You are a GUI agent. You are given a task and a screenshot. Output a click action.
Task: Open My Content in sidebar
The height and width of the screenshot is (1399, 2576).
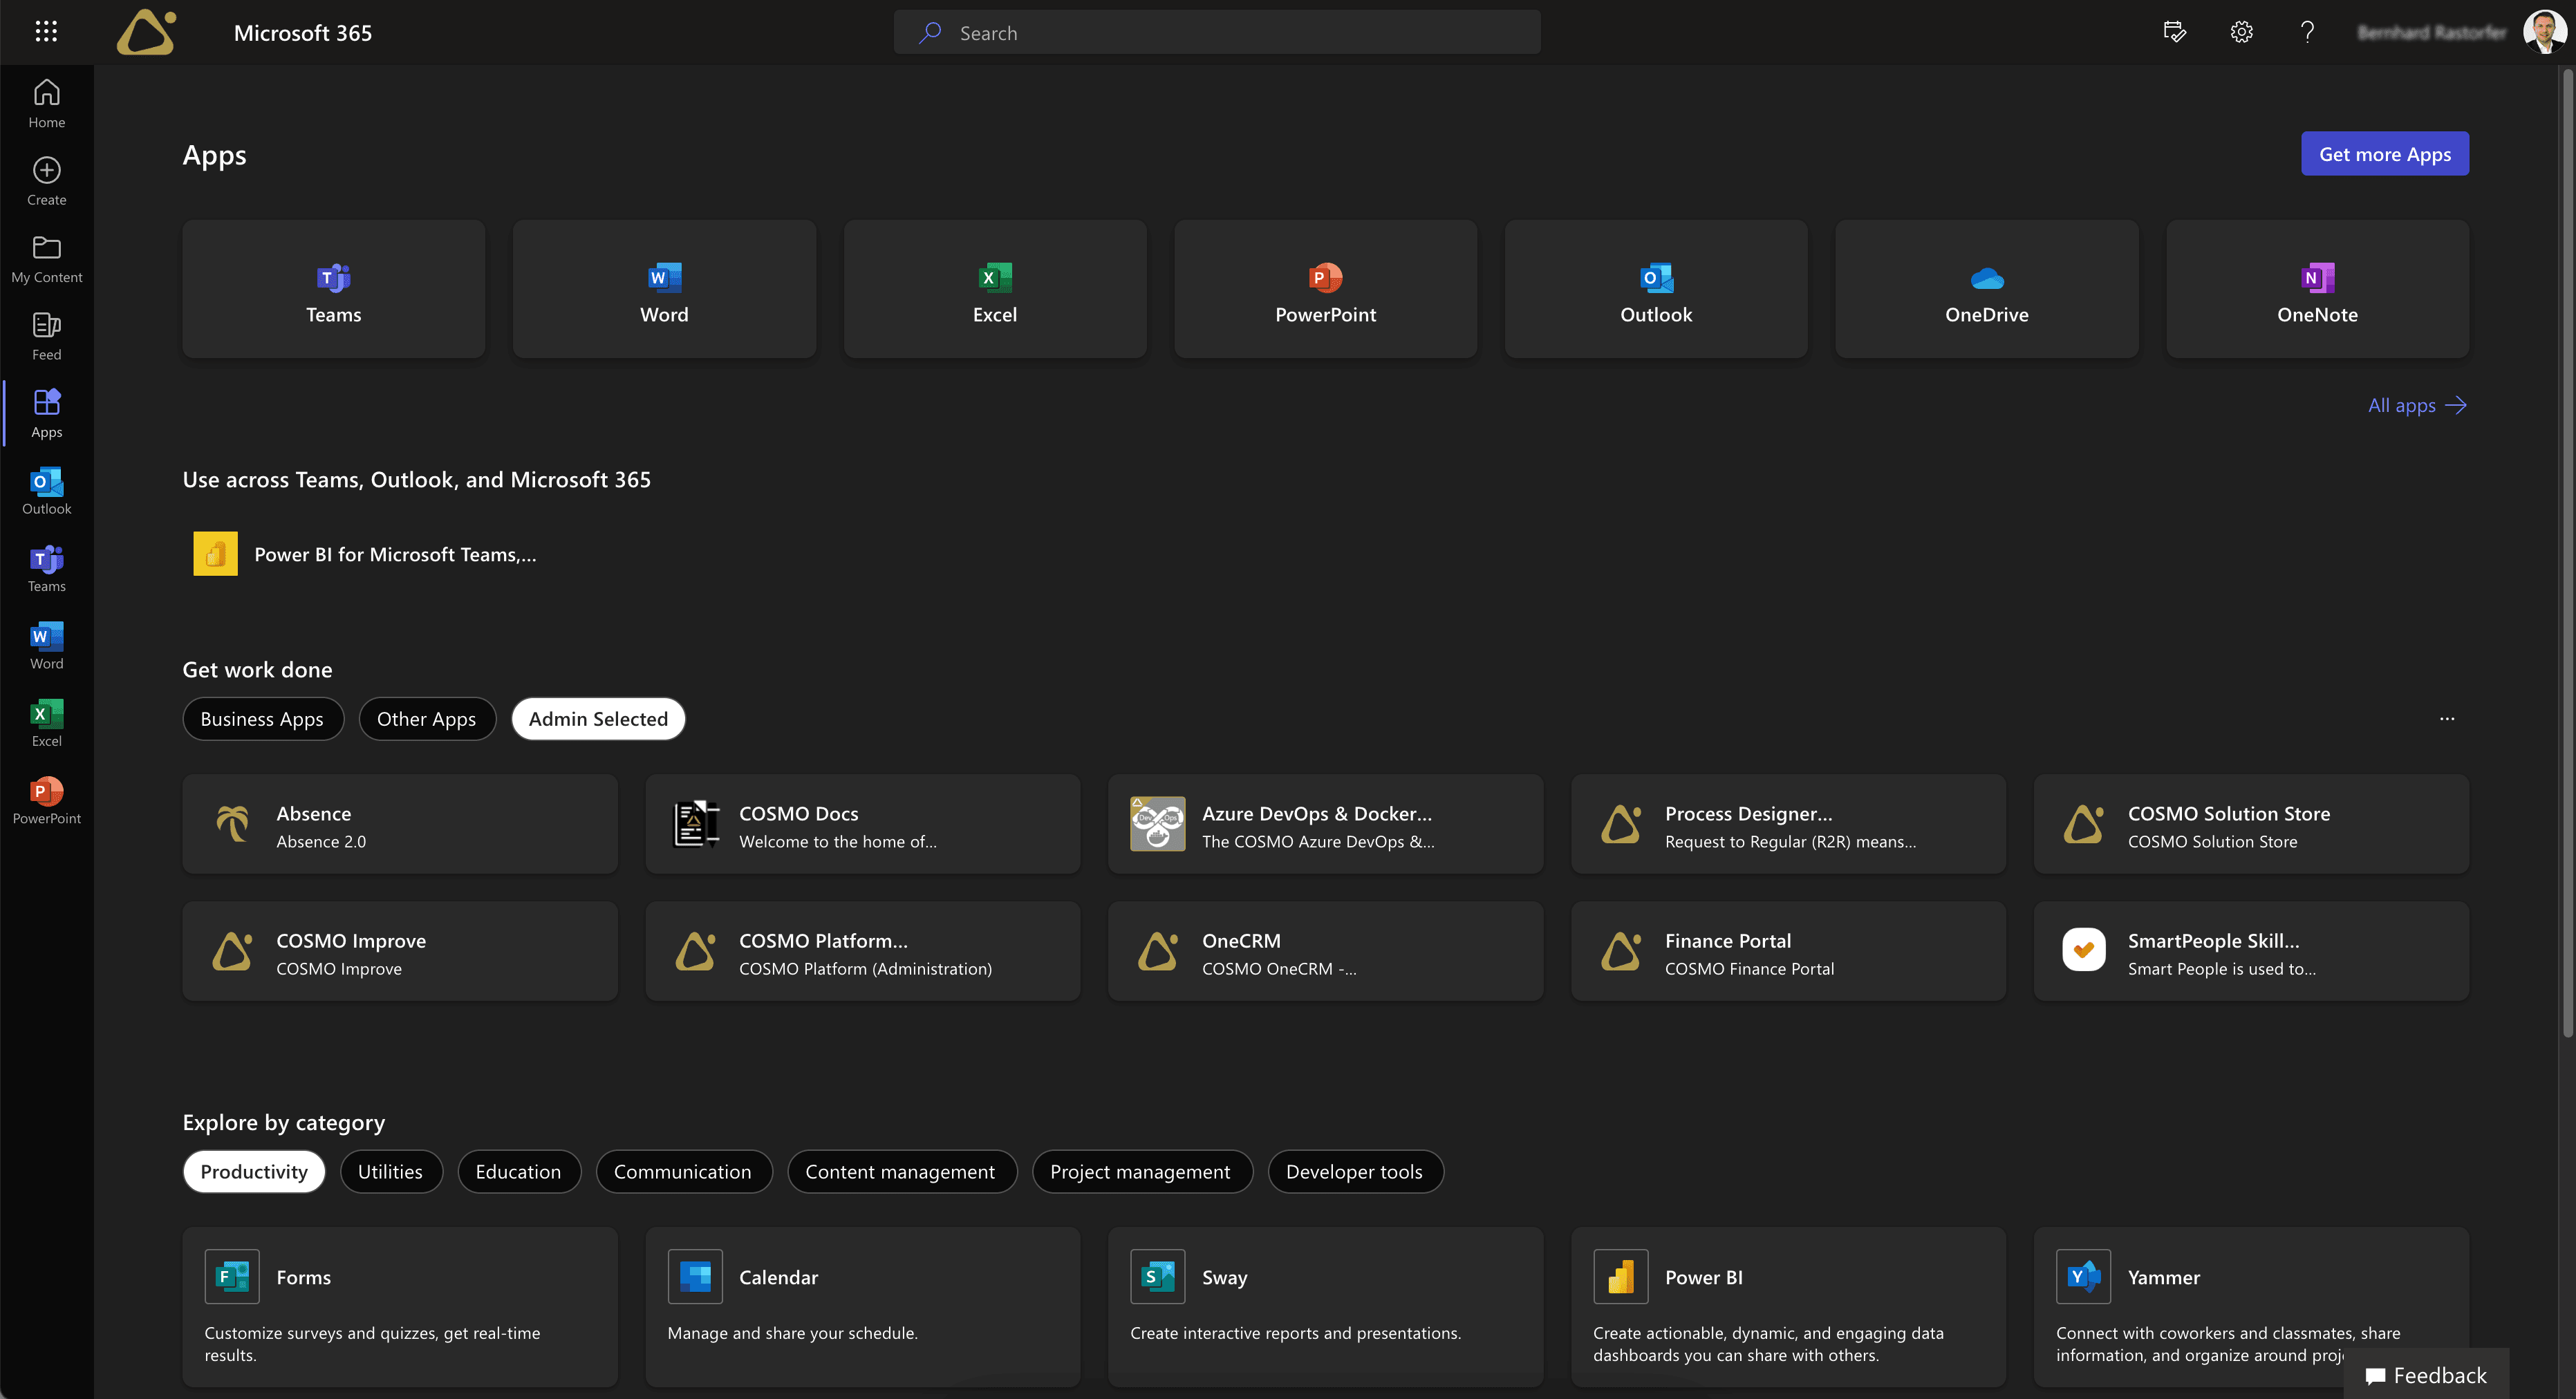[47, 259]
